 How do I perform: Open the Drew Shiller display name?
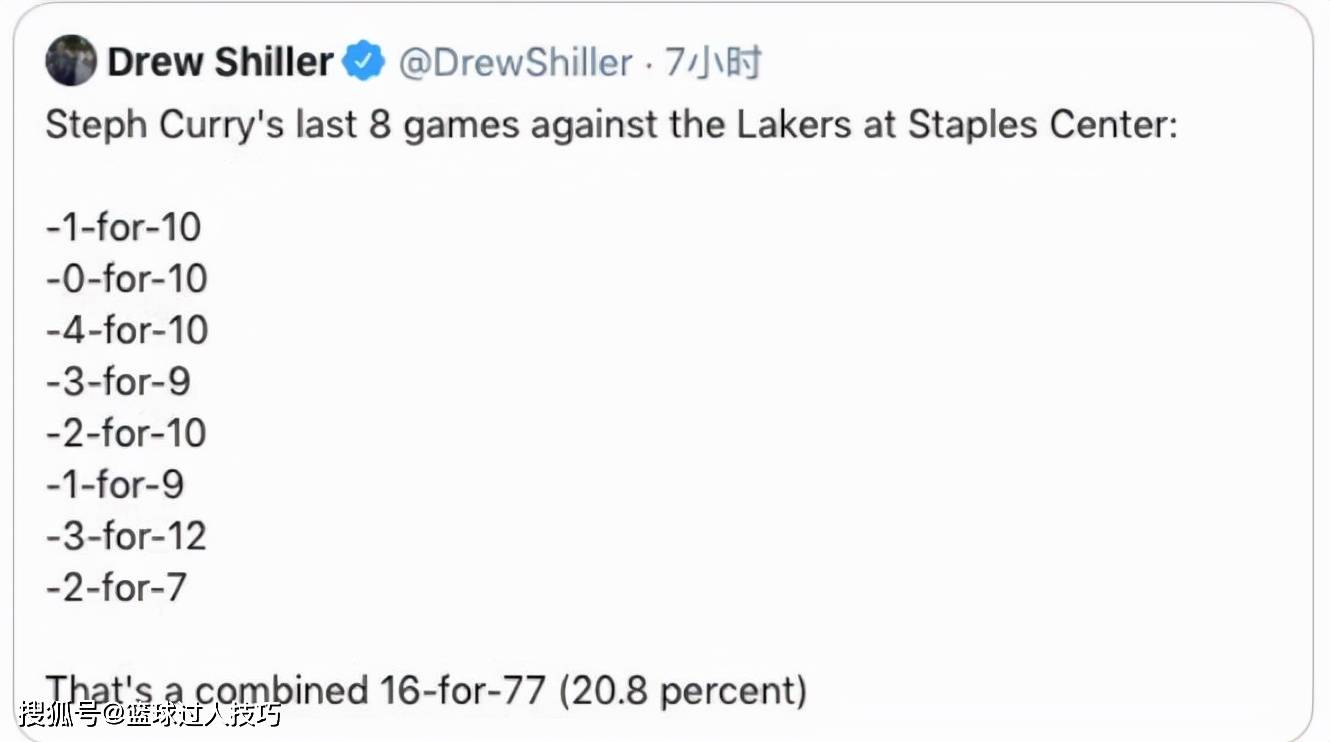pyautogui.click(x=220, y=62)
